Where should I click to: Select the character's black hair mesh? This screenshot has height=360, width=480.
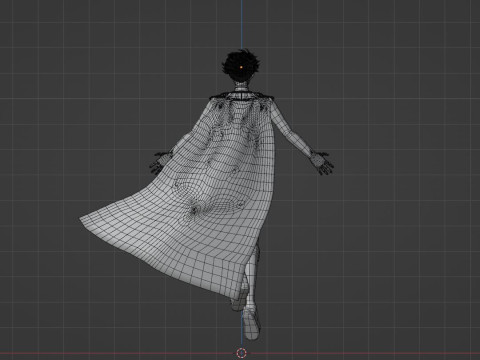click(241, 66)
